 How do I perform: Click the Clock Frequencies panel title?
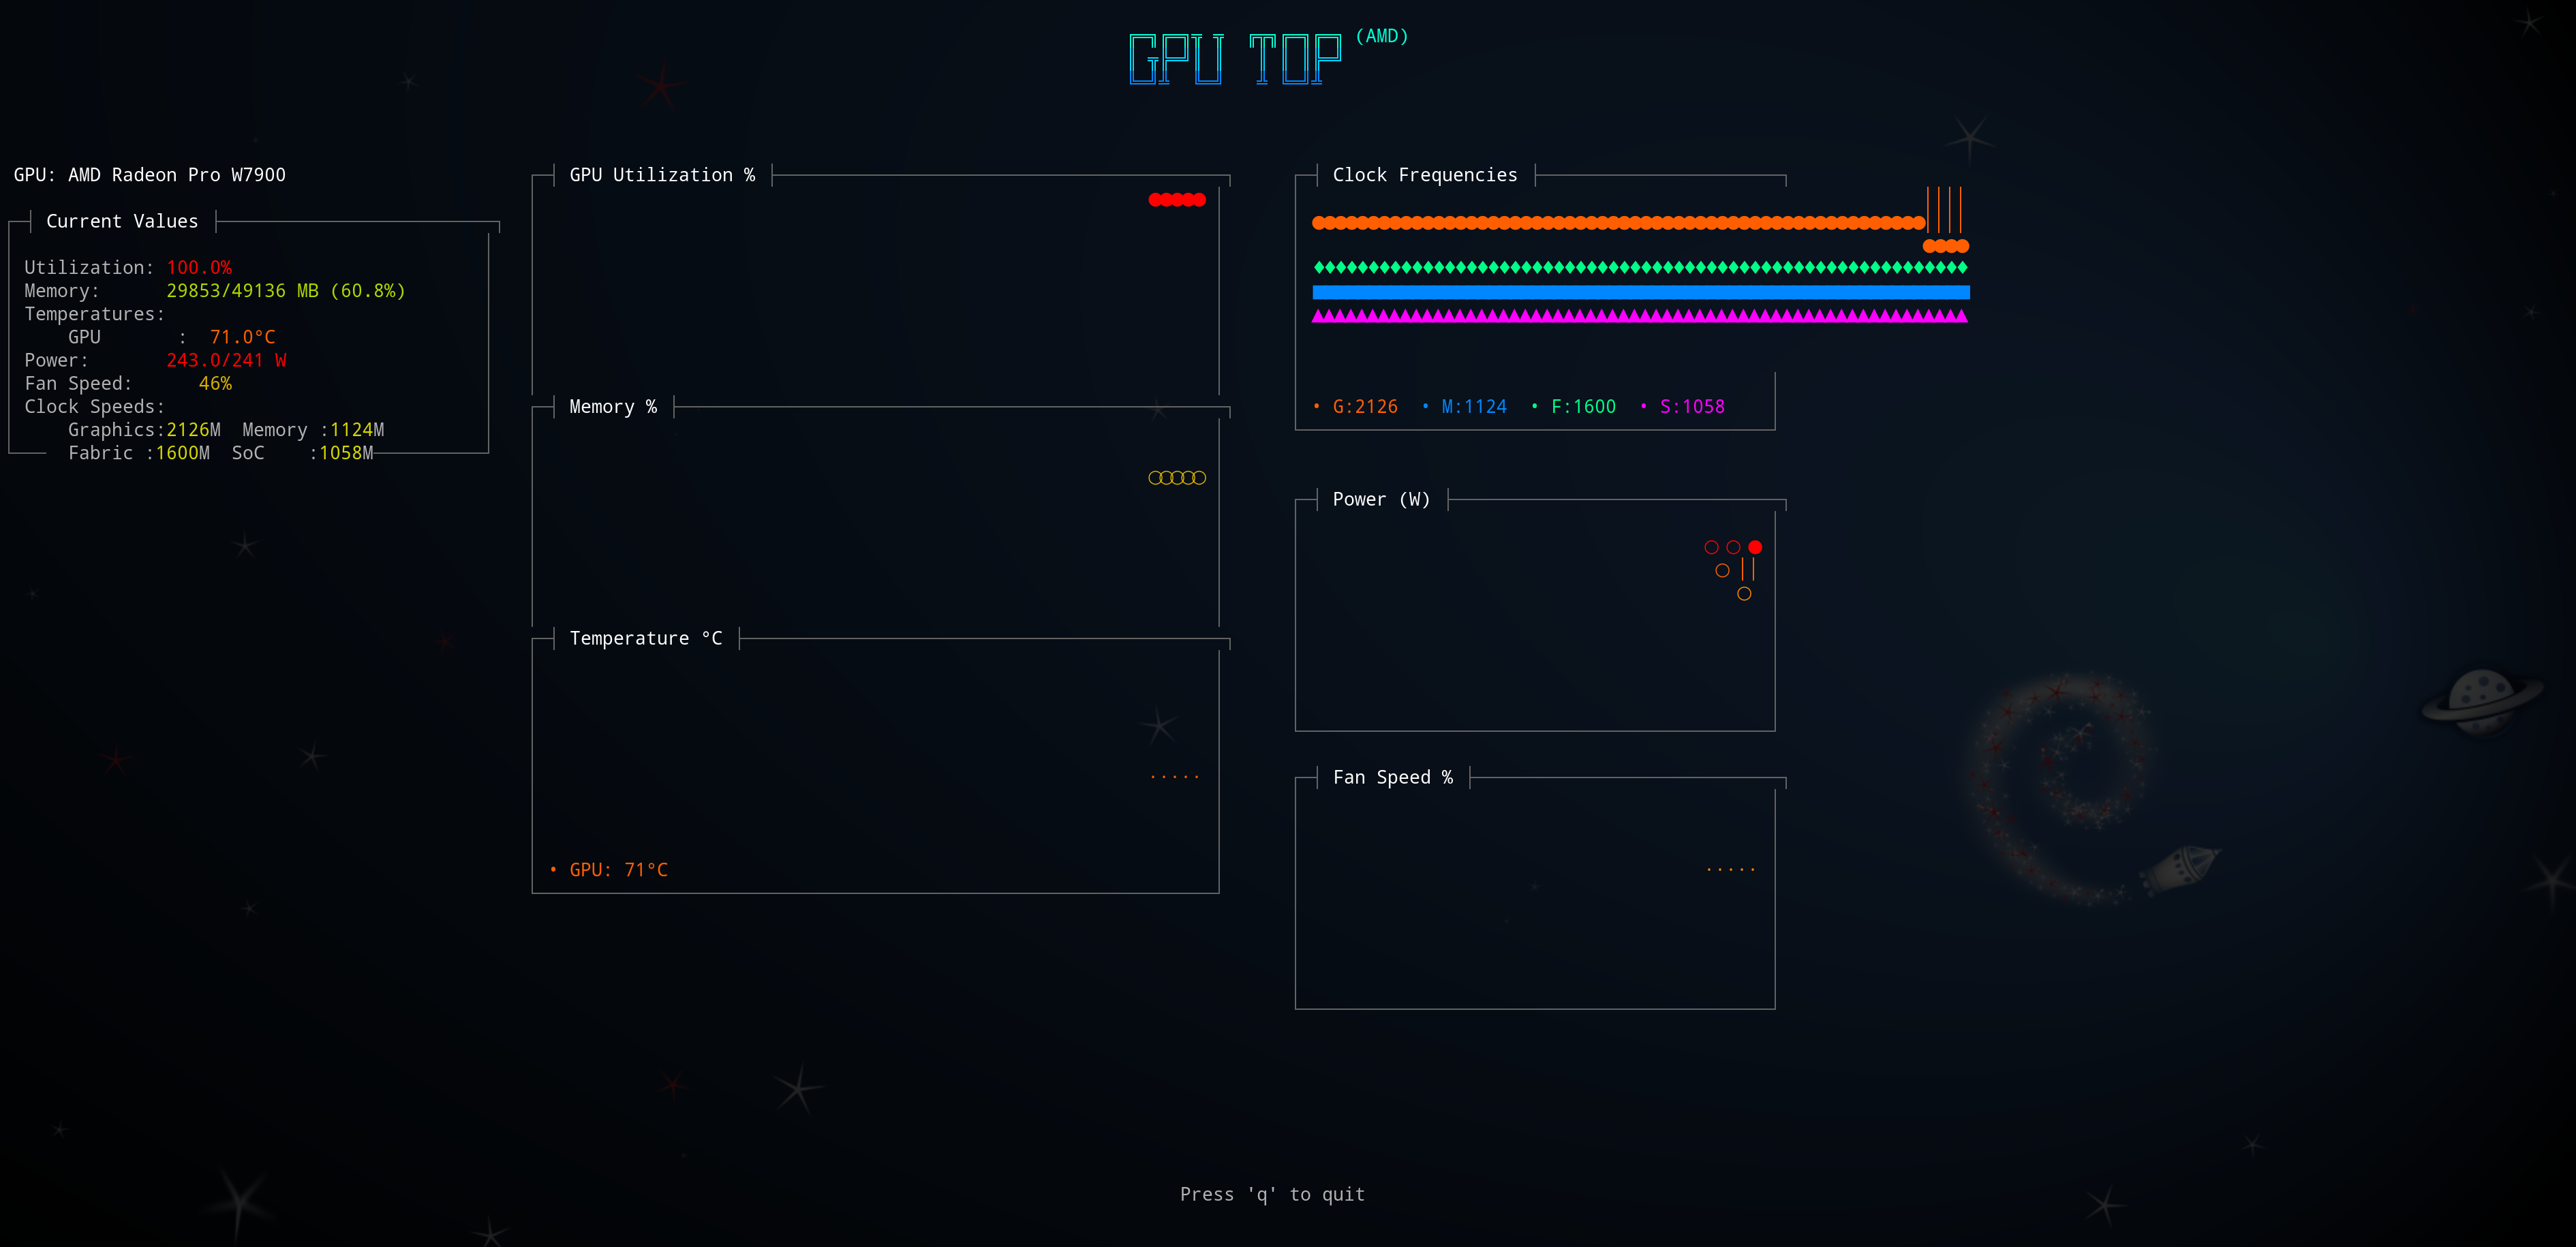(x=1425, y=175)
